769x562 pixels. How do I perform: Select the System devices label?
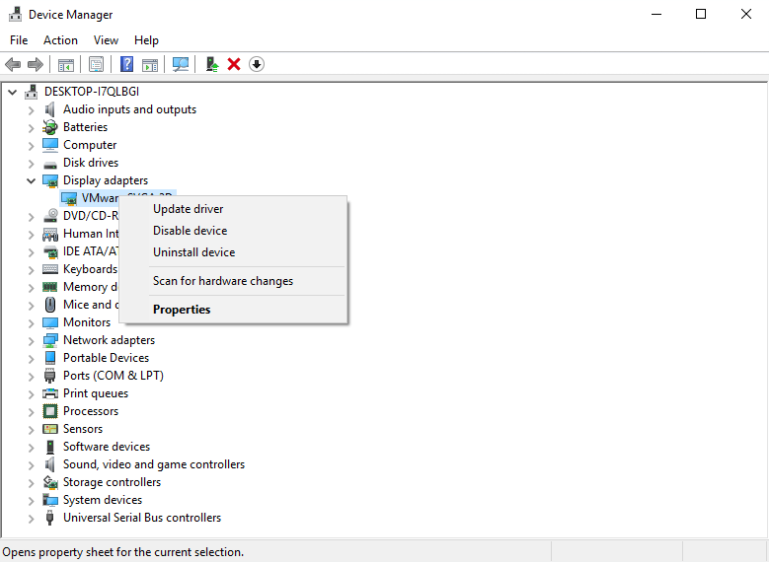point(103,500)
